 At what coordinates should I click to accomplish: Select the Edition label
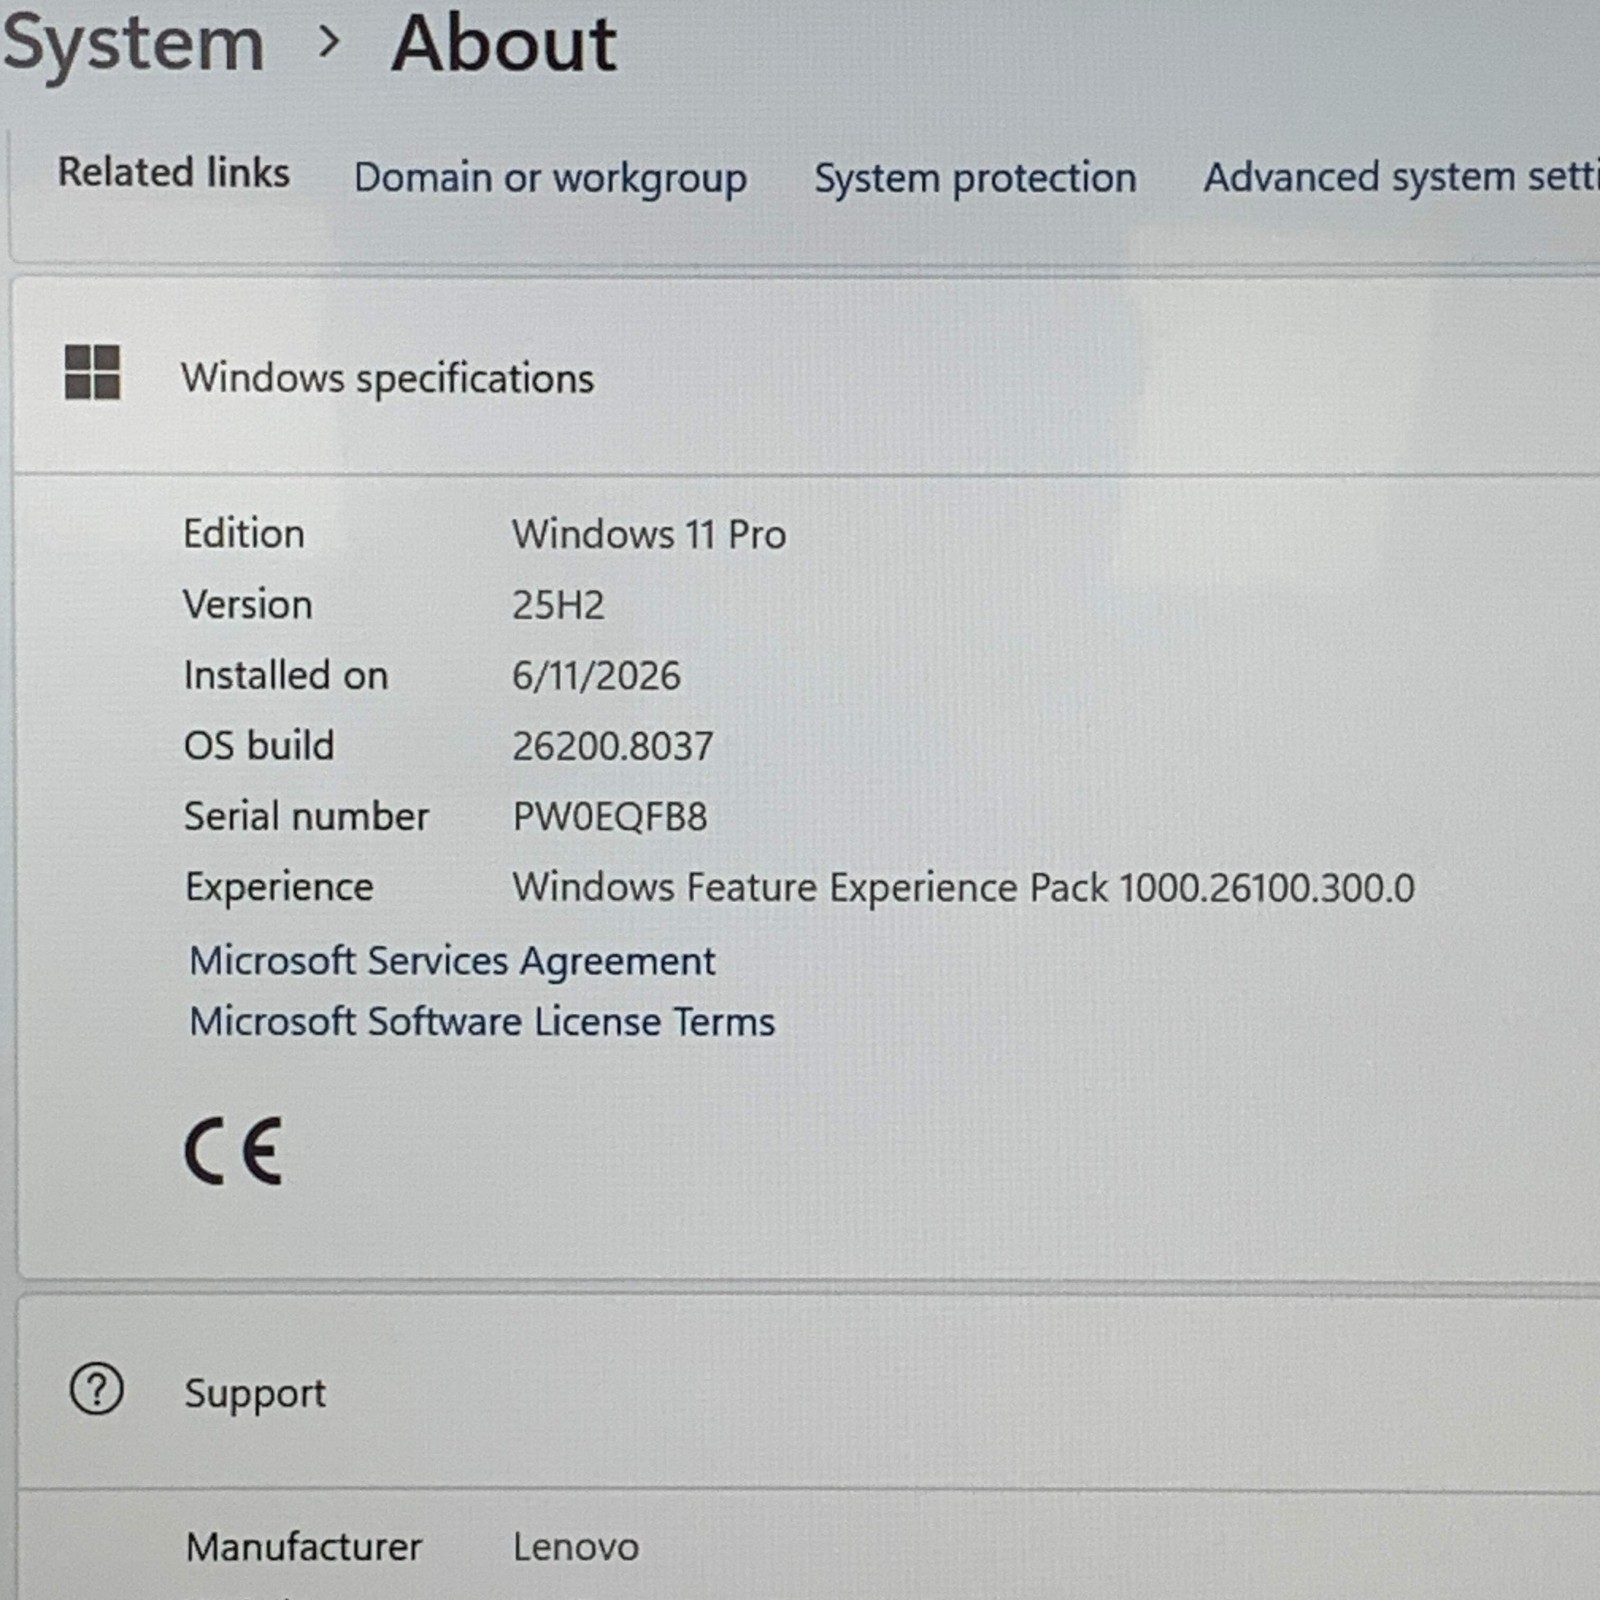pos(244,533)
